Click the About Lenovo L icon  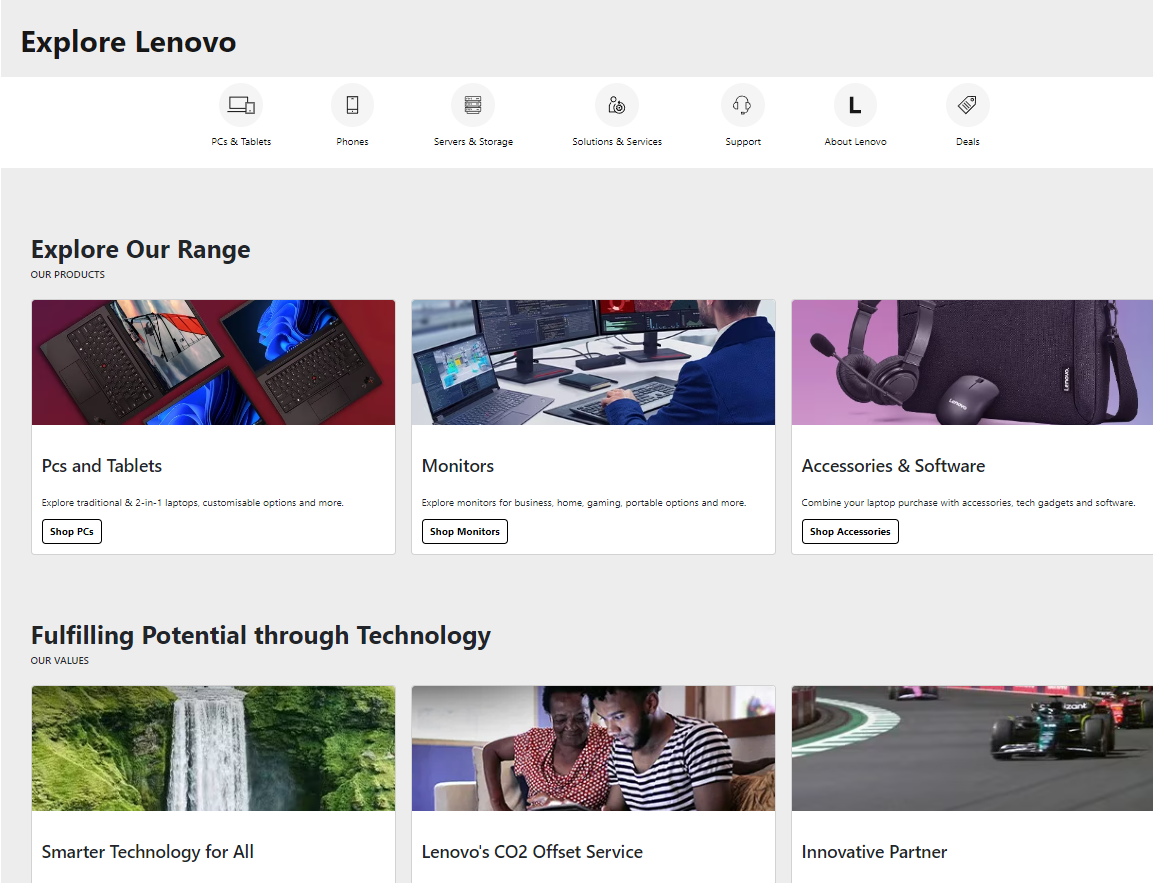[x=855, y=105]
